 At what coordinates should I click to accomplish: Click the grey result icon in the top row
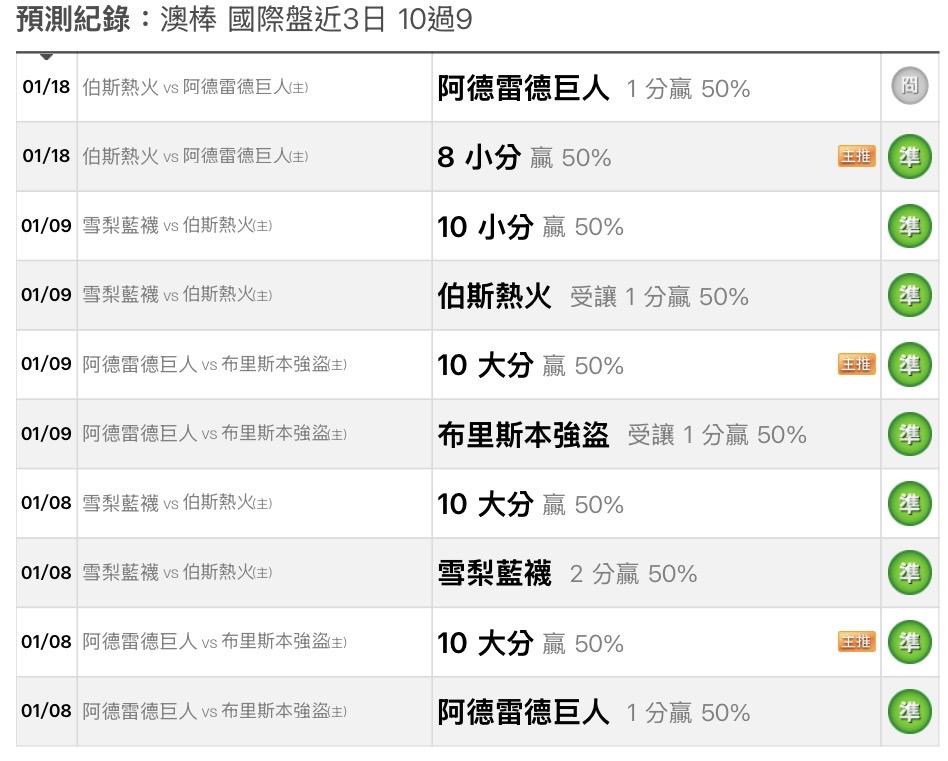pyautogui.click(x=909, y=87)
